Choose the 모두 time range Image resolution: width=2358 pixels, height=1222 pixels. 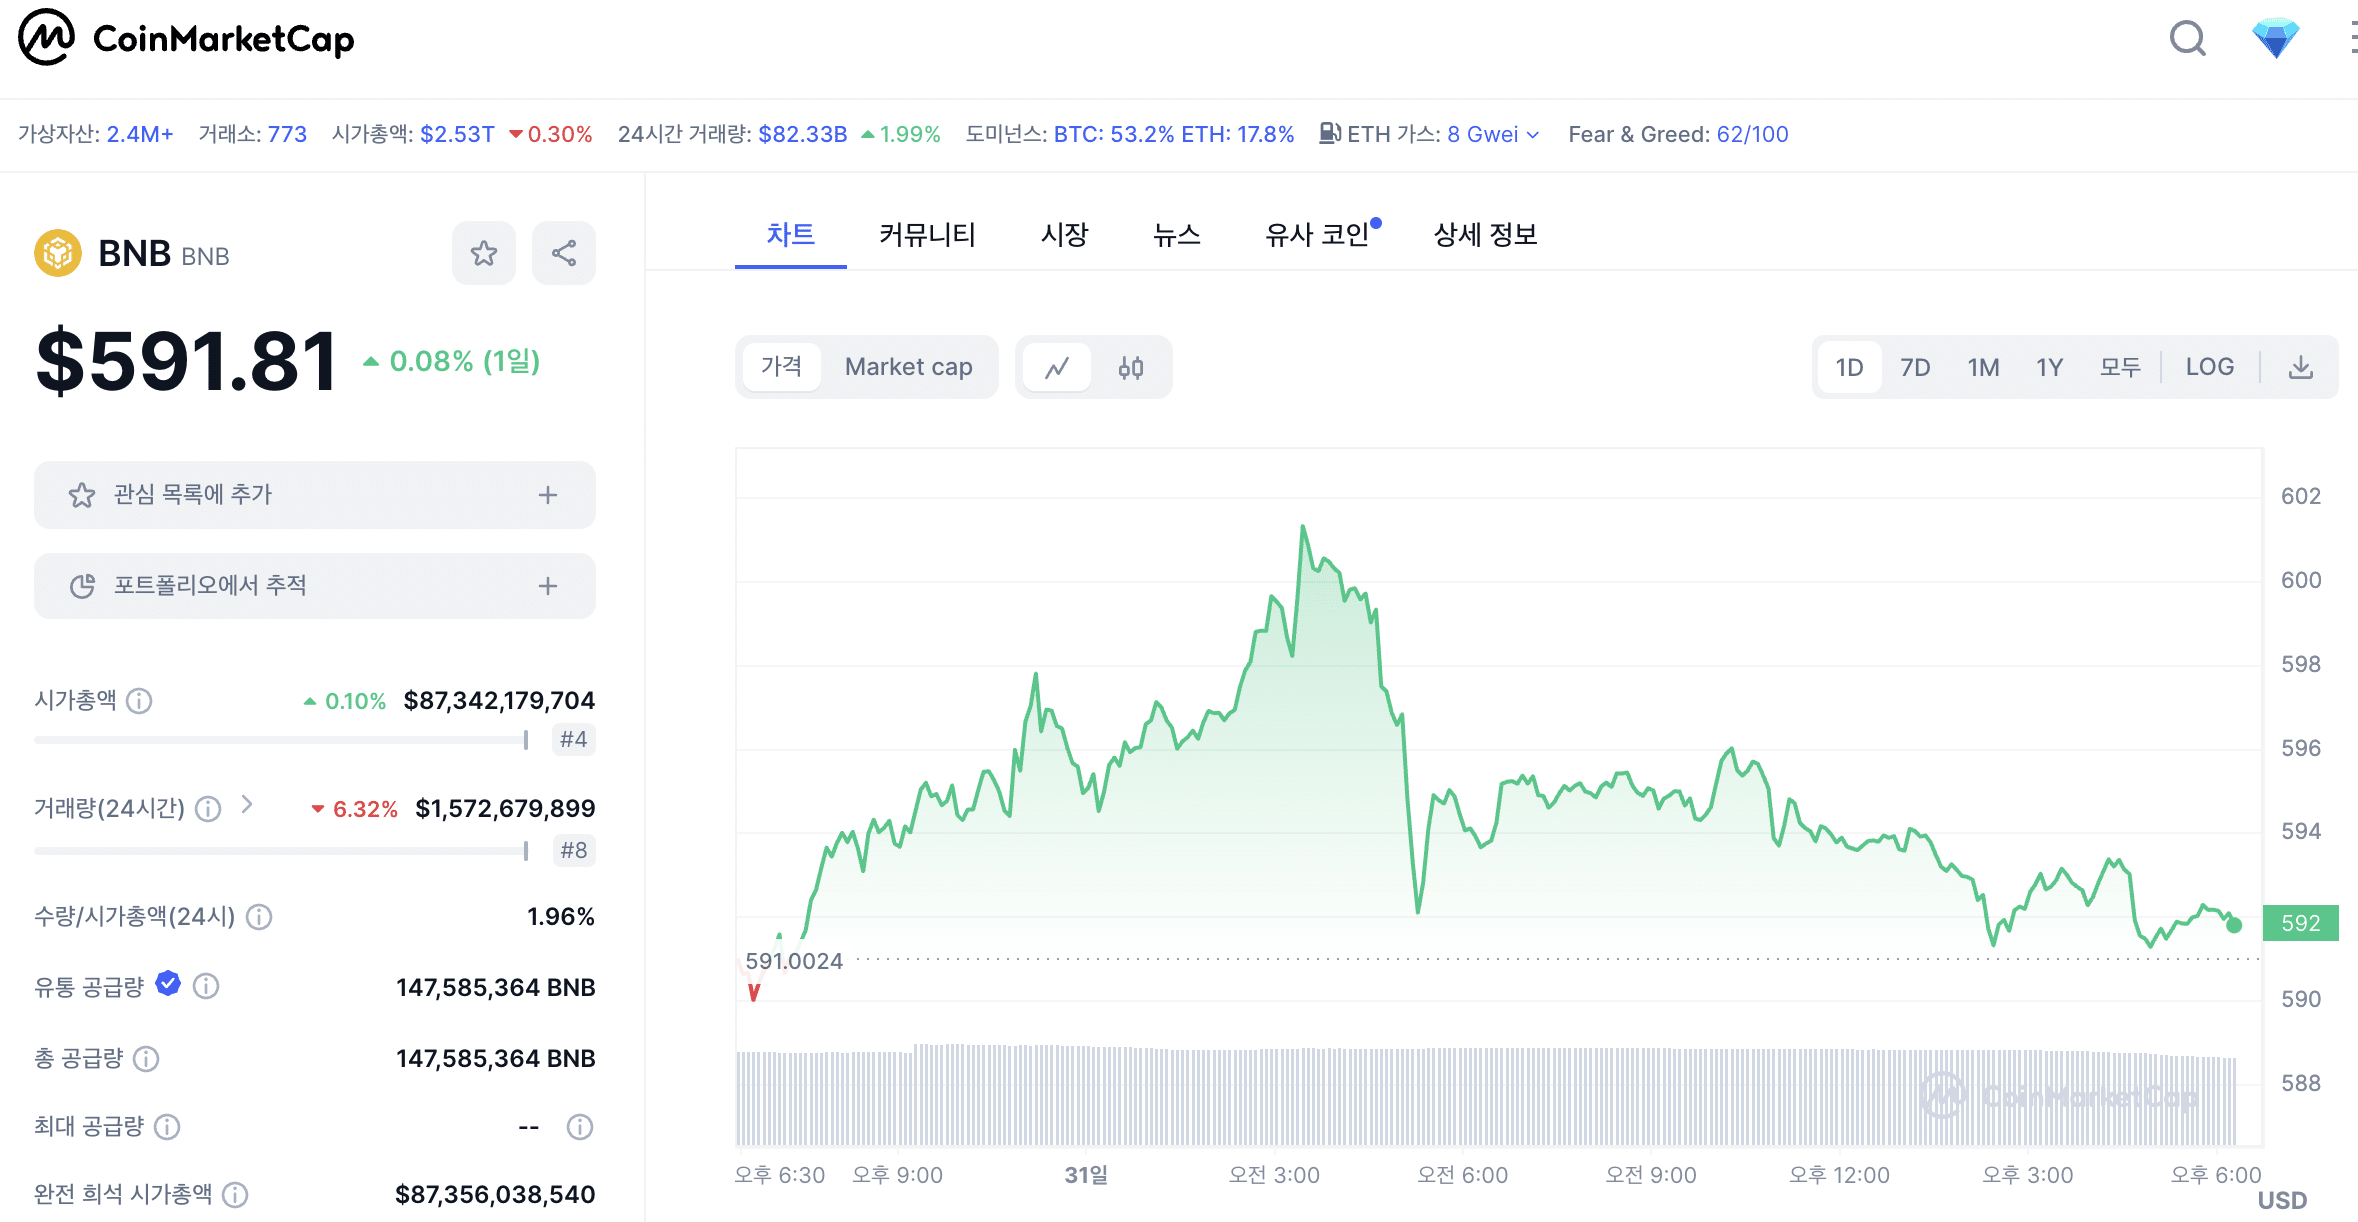tap(2120, 367)
